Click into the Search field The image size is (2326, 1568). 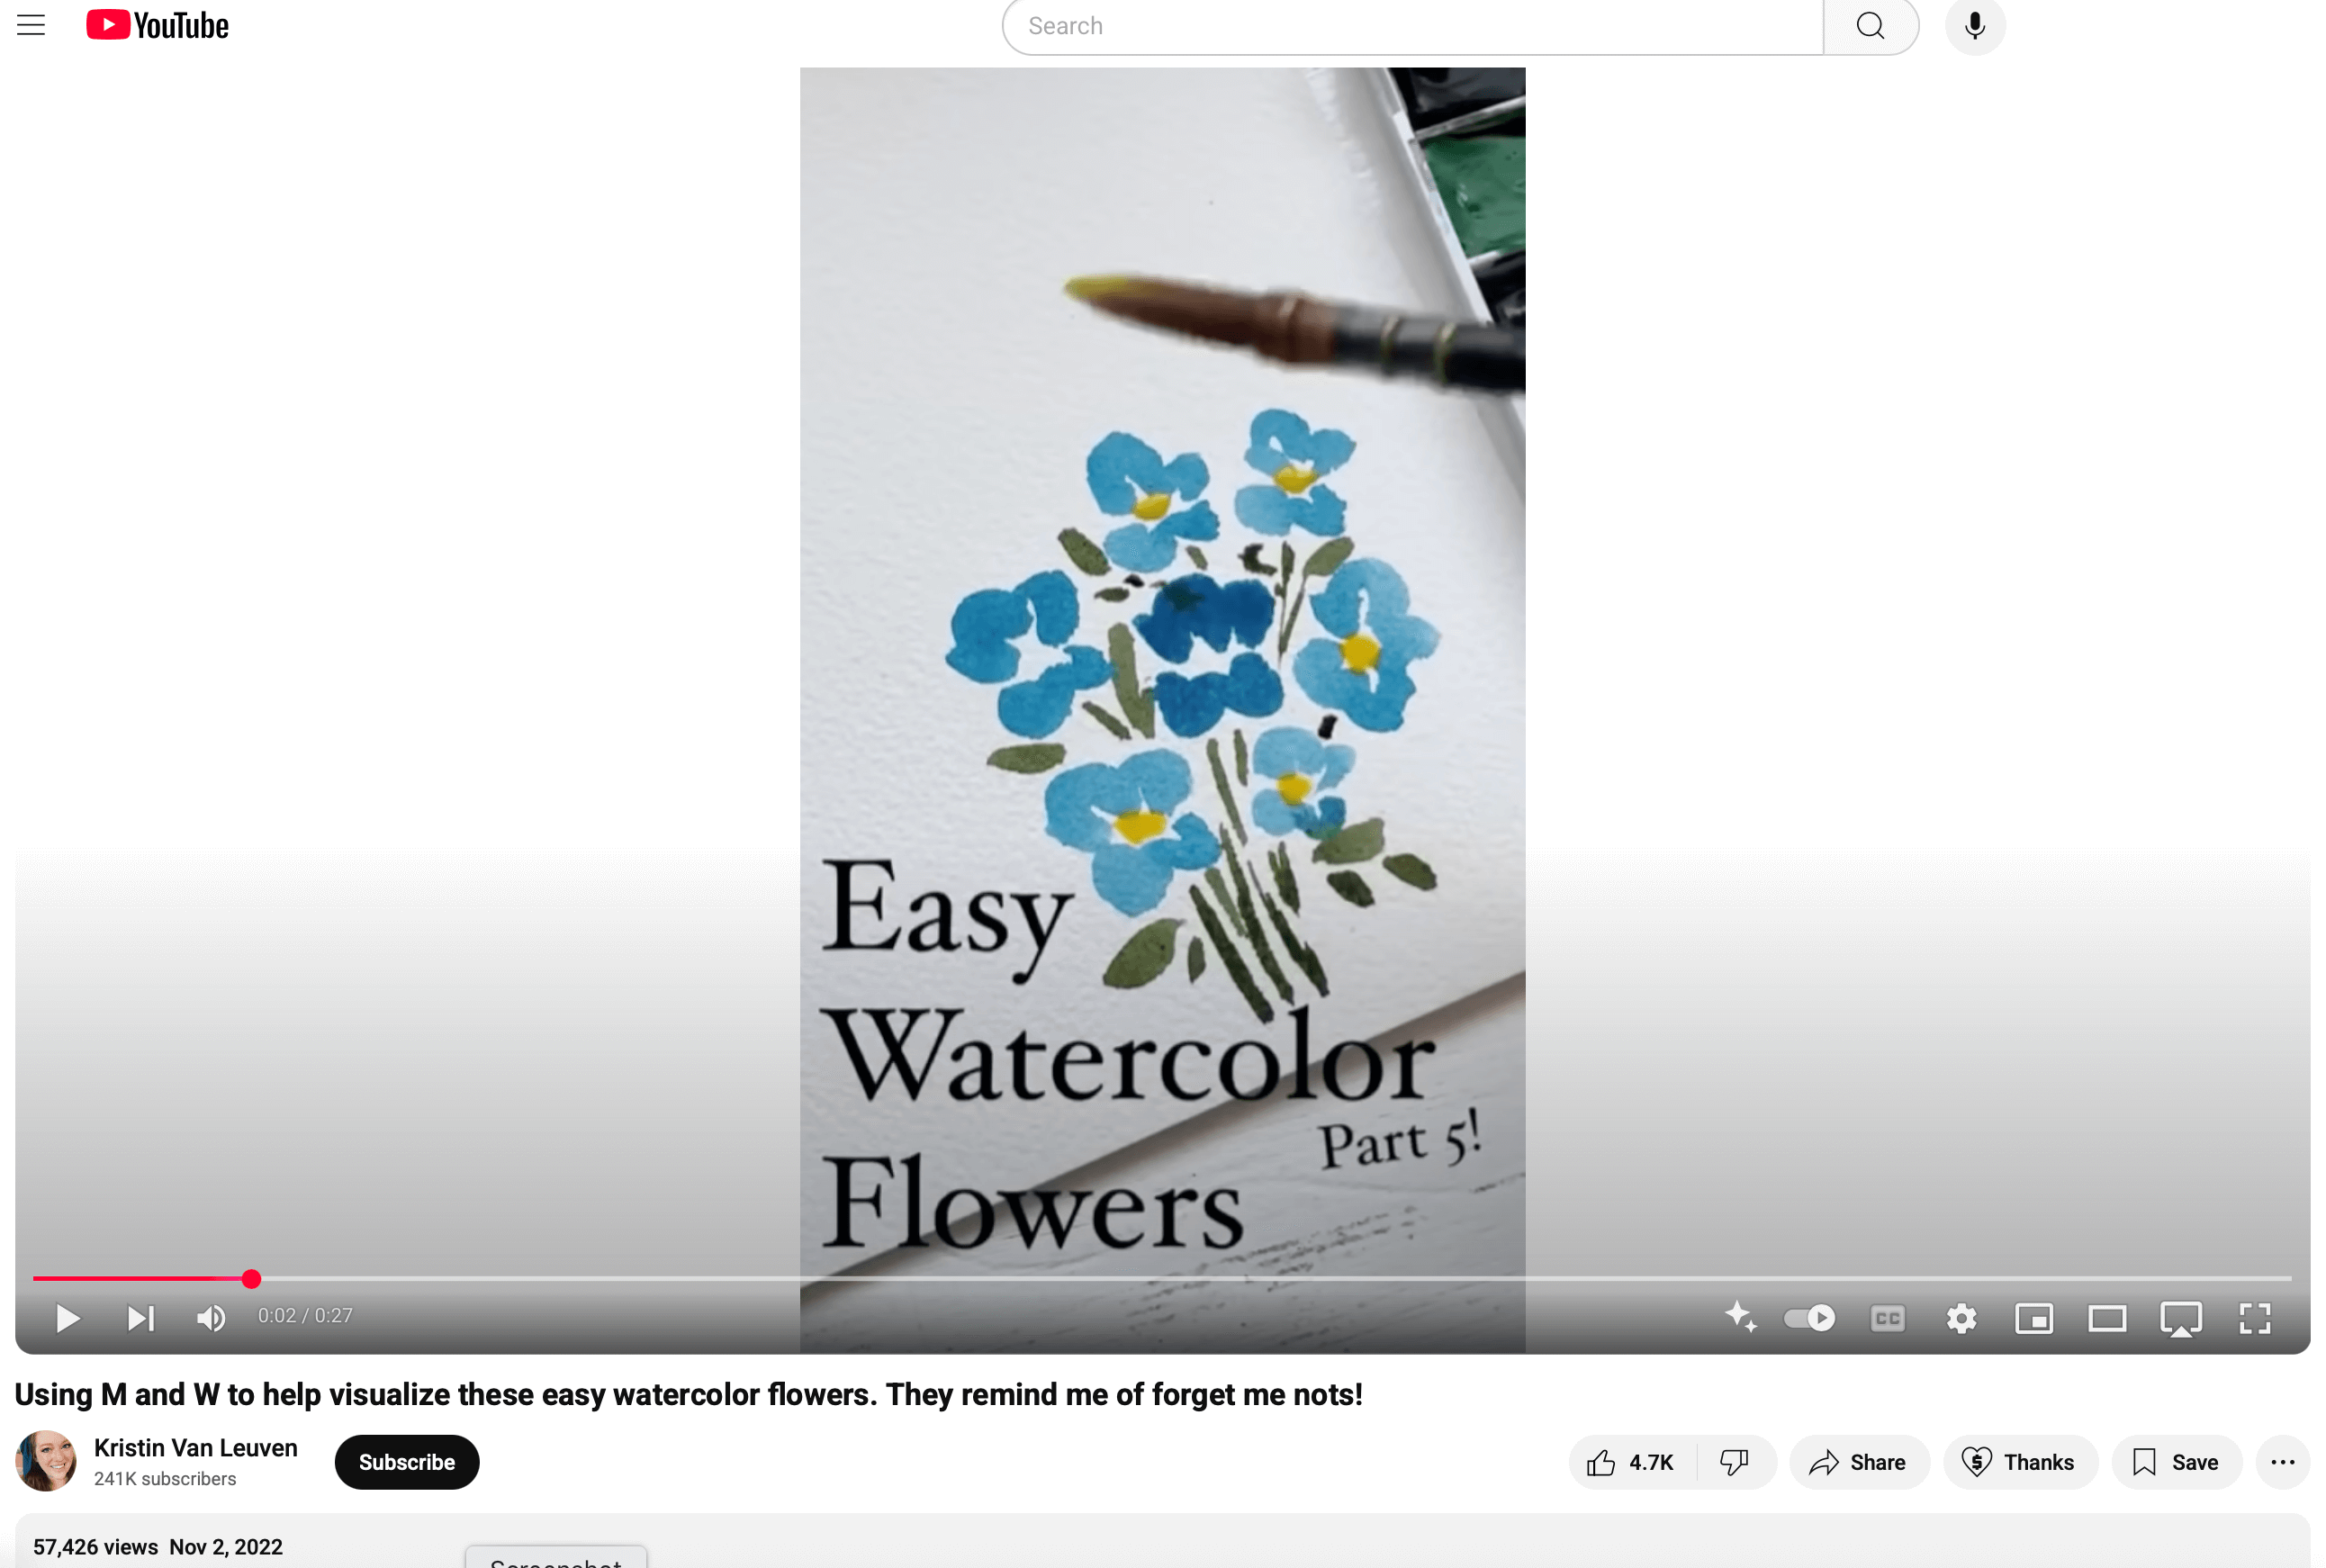pyautogui.click(x=1412, y=26)
